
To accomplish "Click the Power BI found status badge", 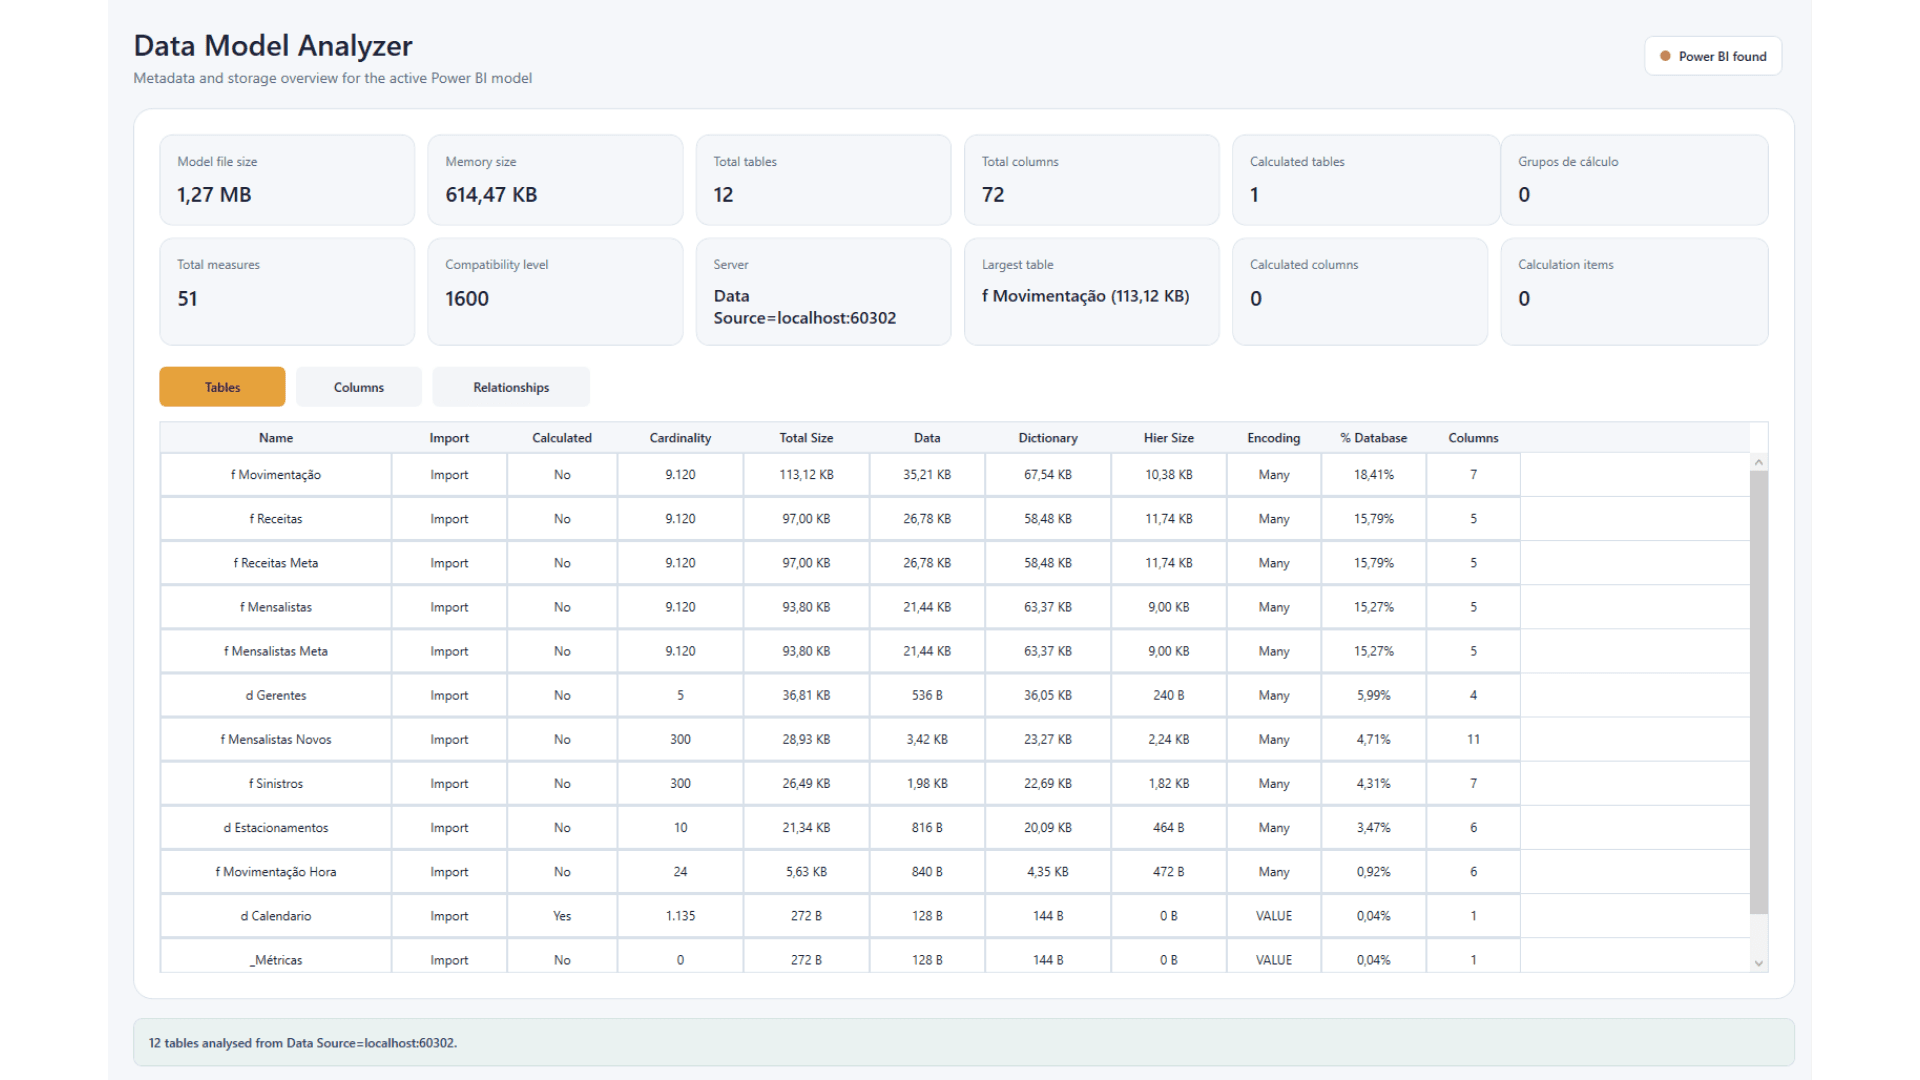I will [x=1713, y=56].
